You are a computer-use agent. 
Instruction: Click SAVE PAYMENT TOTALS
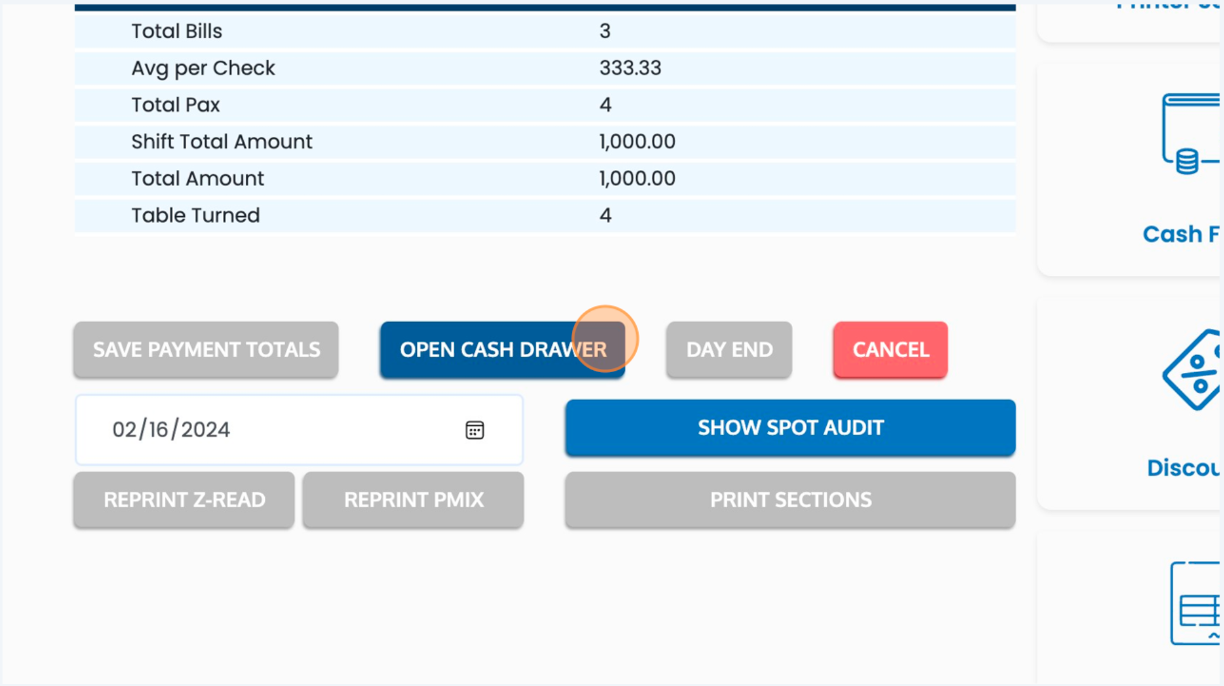click(x=205, y=350)
